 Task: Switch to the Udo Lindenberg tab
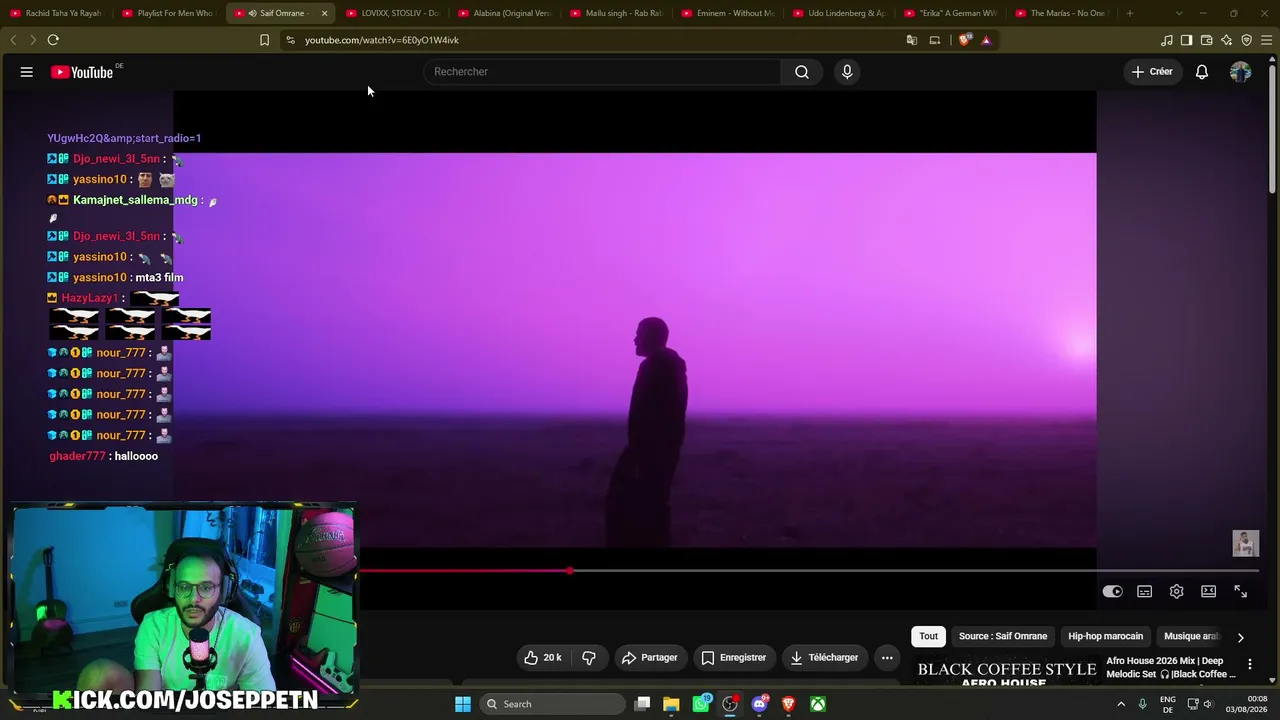point(840,13)
